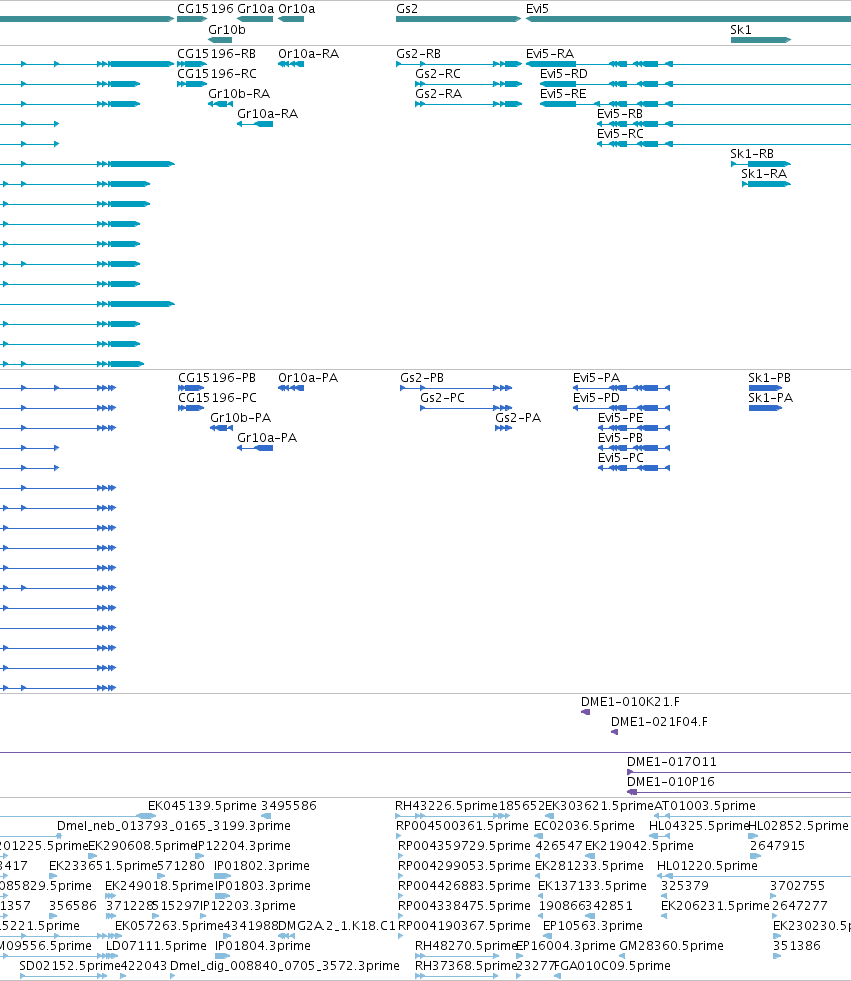Click the LD07111.5prime EST label
Screen dimensions: 851x981
click(156, 946)
